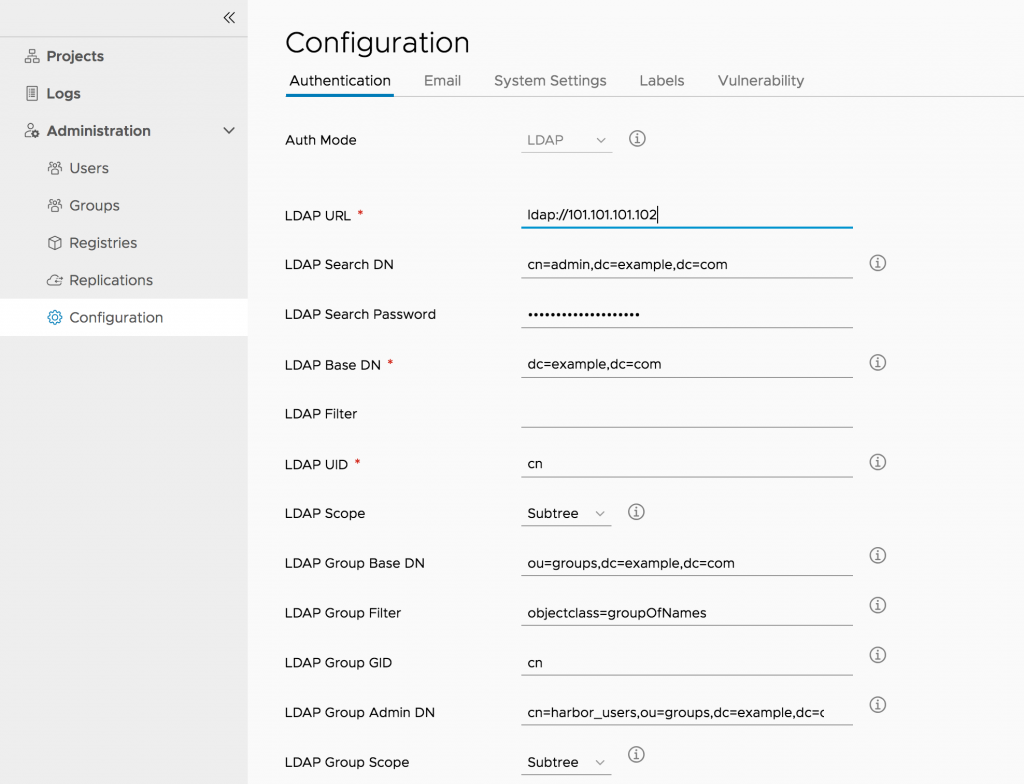The width and height of the screenshot is (1024, 784).
Task: Click the empty LDAP Filter field
Action: click(687, 414)
